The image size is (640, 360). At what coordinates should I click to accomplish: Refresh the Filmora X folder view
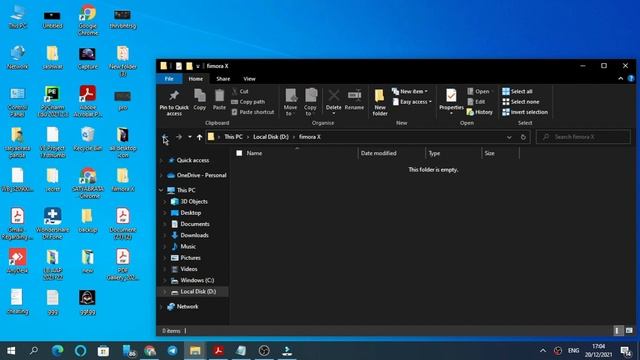click(x=523, y=137)
